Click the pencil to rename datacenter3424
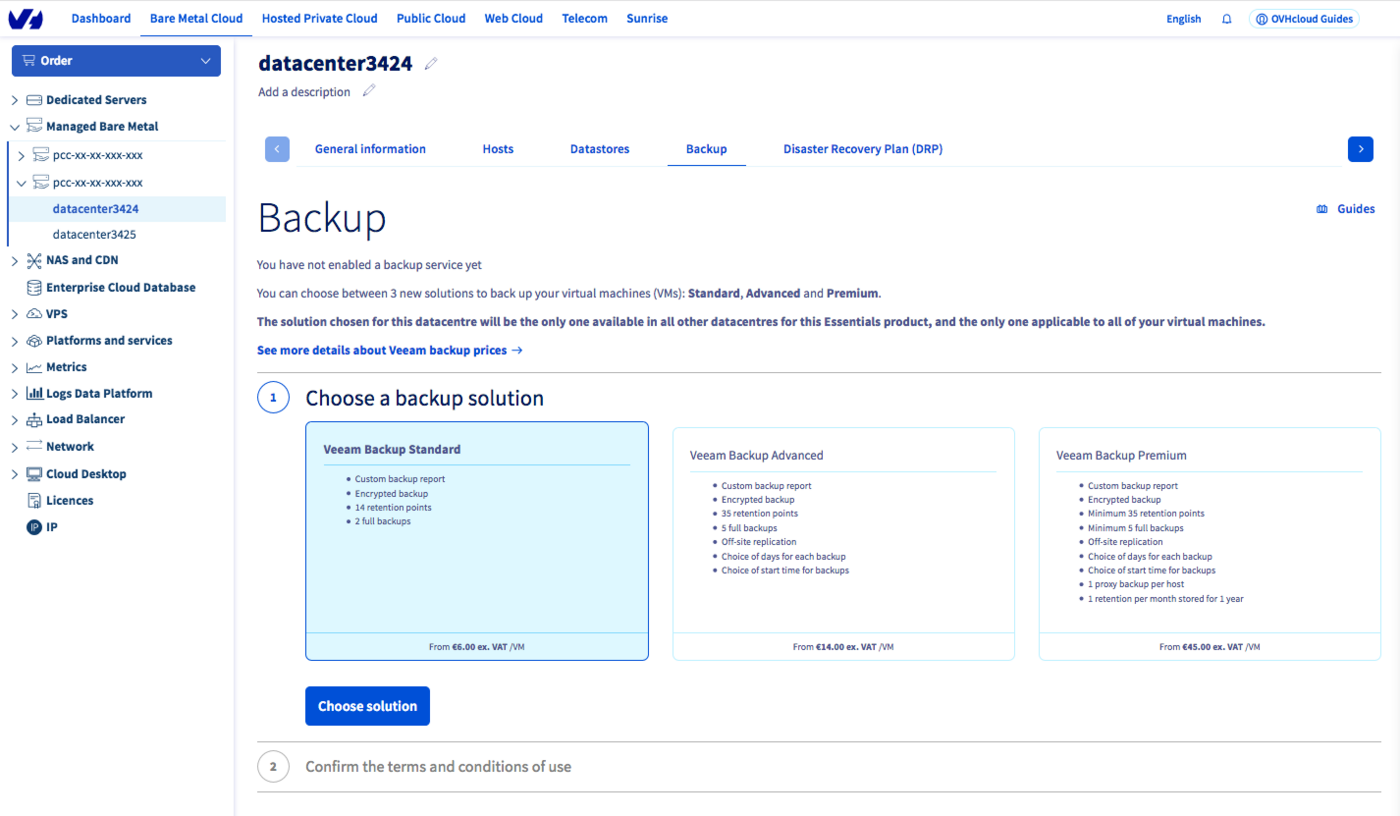 [431, 62]
